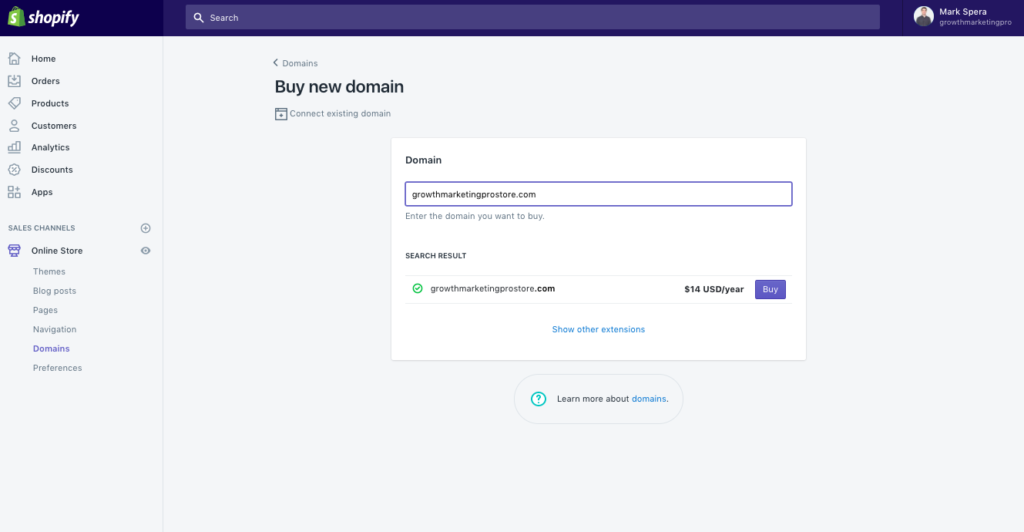Click the search magnifier icon
This screenshot has height=532, width=1024.
[199, 18]
